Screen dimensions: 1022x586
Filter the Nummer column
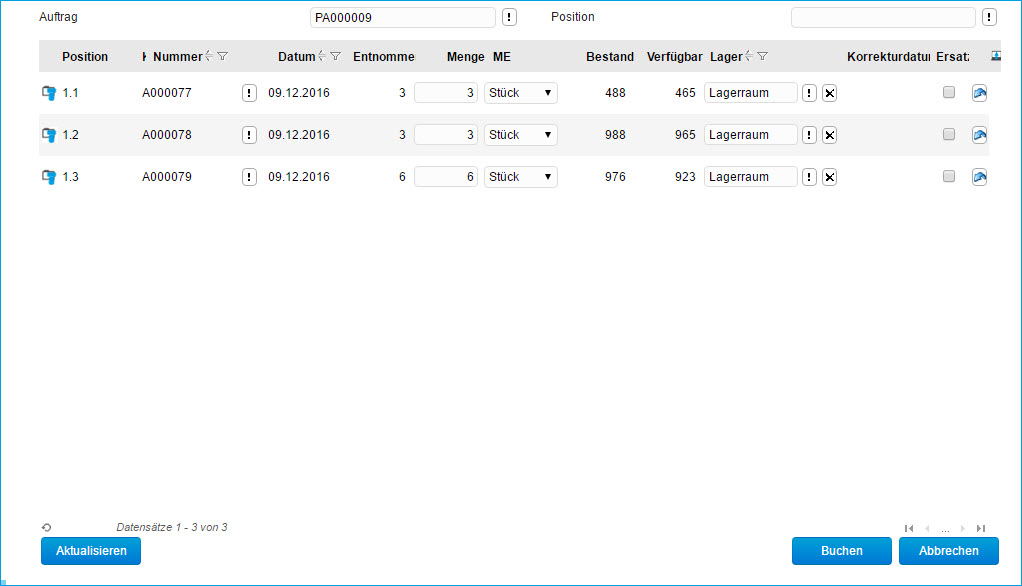(x=222, y=56)
